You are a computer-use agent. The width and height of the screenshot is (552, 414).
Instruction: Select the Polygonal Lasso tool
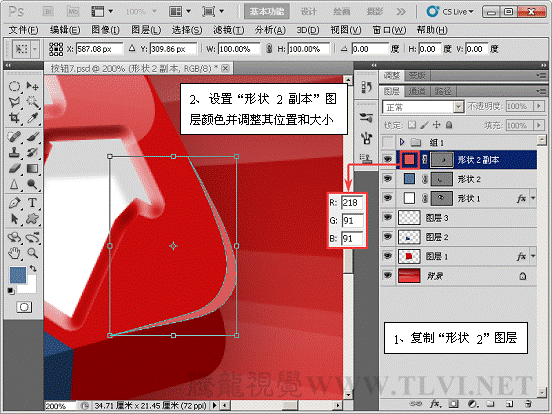tap(14, 102)
